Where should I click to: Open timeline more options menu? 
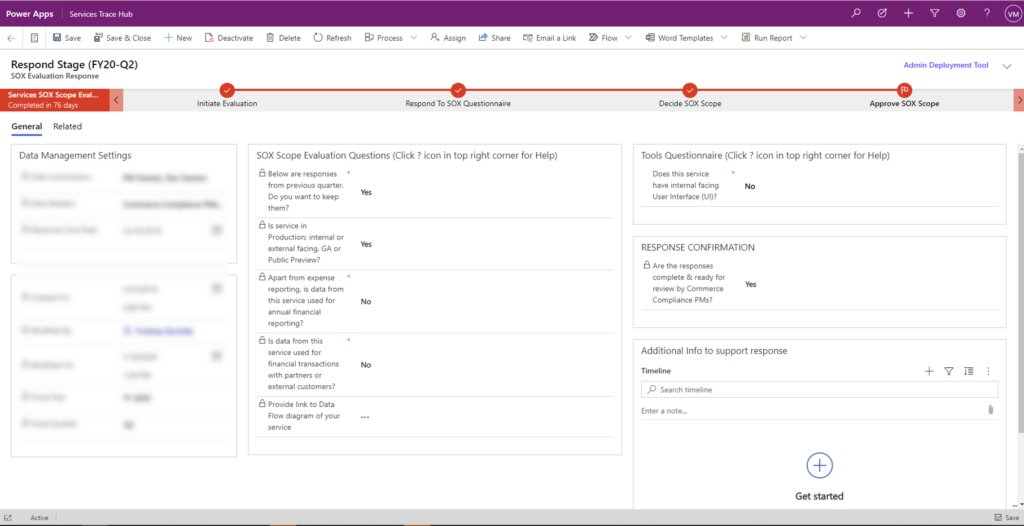click(x=988, y=371)
